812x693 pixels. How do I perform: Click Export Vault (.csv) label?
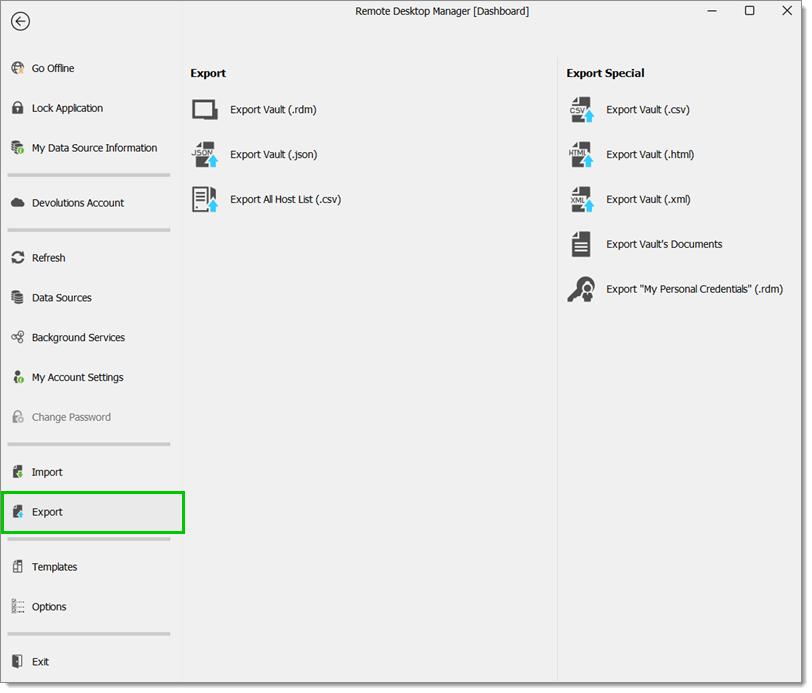[648, 110]
